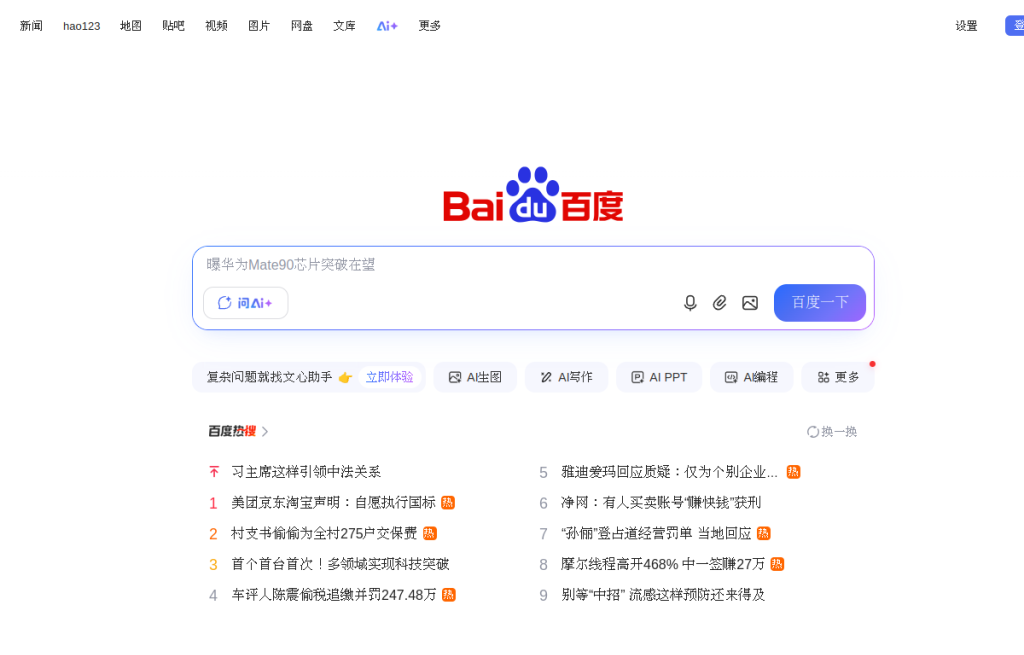The height and width of the screenshot is (655, 1024).
Task: Click the refresh icon beside 换一换
Action: (x=812, y=432)
